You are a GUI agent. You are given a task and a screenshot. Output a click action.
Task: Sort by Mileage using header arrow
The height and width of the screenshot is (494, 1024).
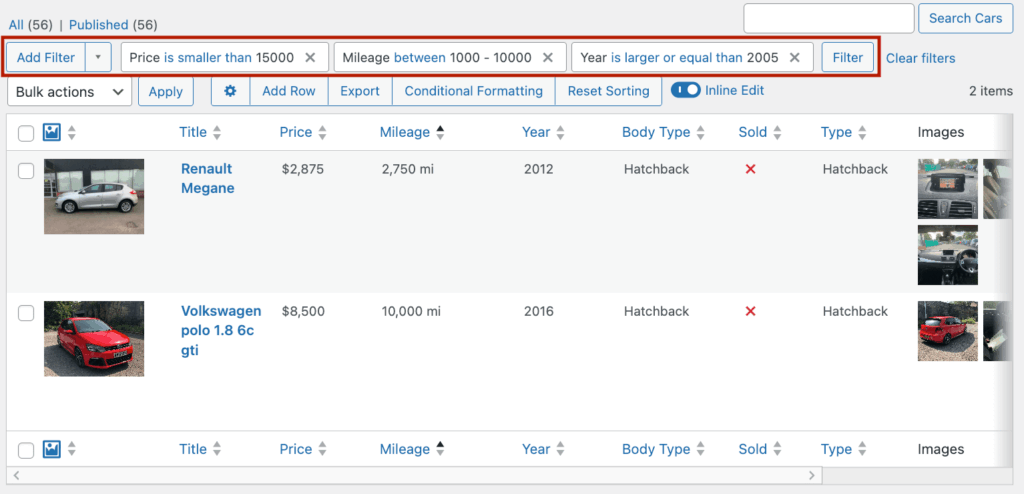[441, 132]
